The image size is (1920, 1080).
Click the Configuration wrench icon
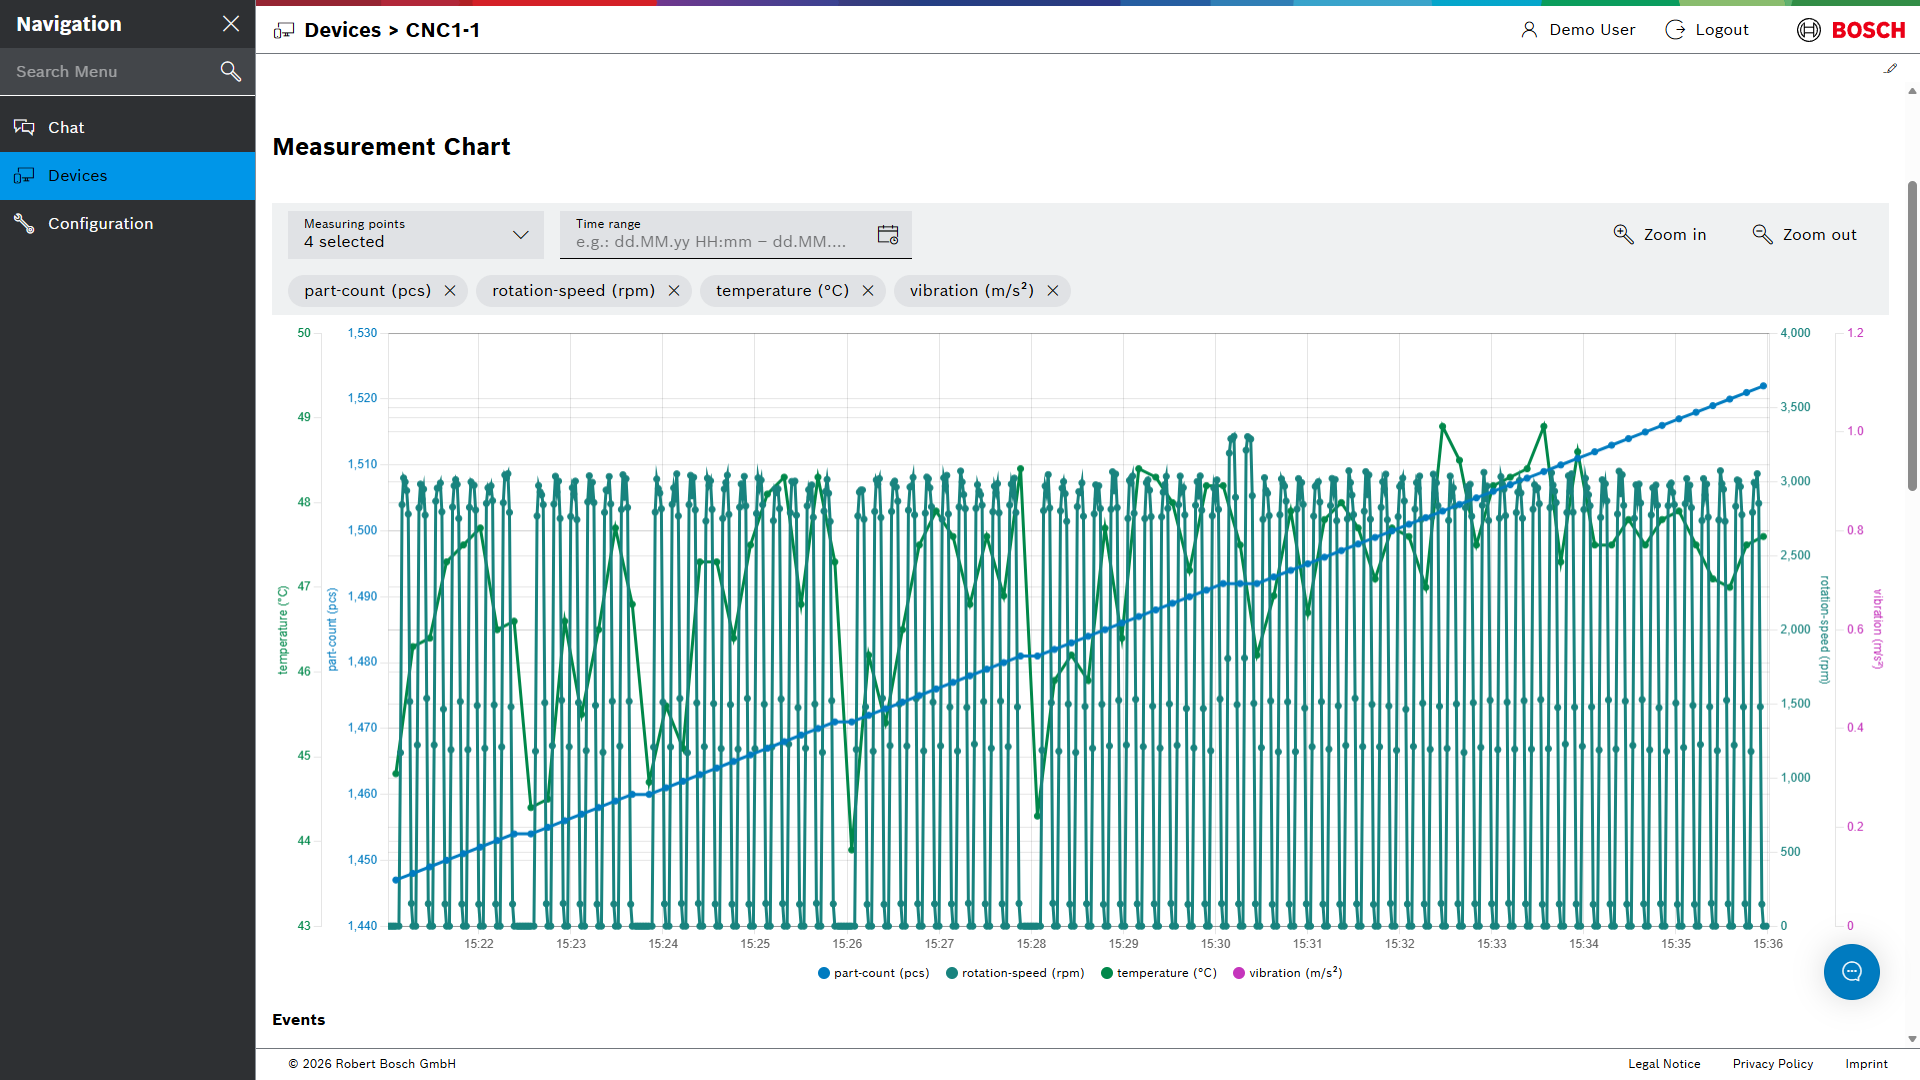pos(24,223)
